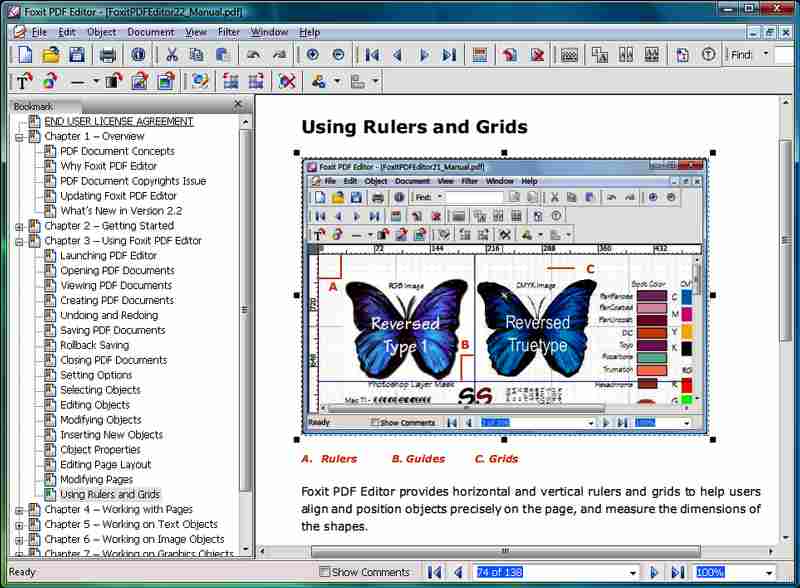800x588 pixels.
Task: Open the page number dropdown
Action: coord(633,573)
